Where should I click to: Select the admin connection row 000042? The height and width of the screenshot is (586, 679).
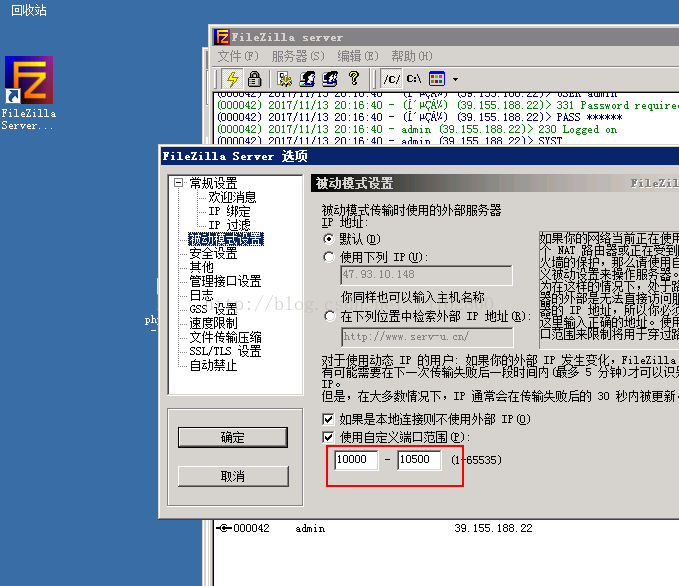(446, 528)
